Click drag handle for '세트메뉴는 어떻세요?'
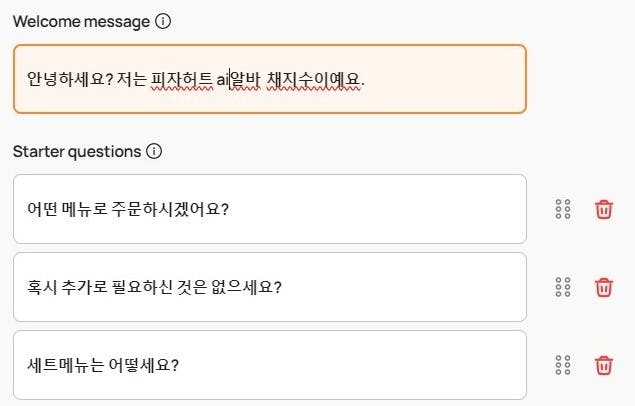The width and height of the screenshot is (635, 406). [562, 365]
